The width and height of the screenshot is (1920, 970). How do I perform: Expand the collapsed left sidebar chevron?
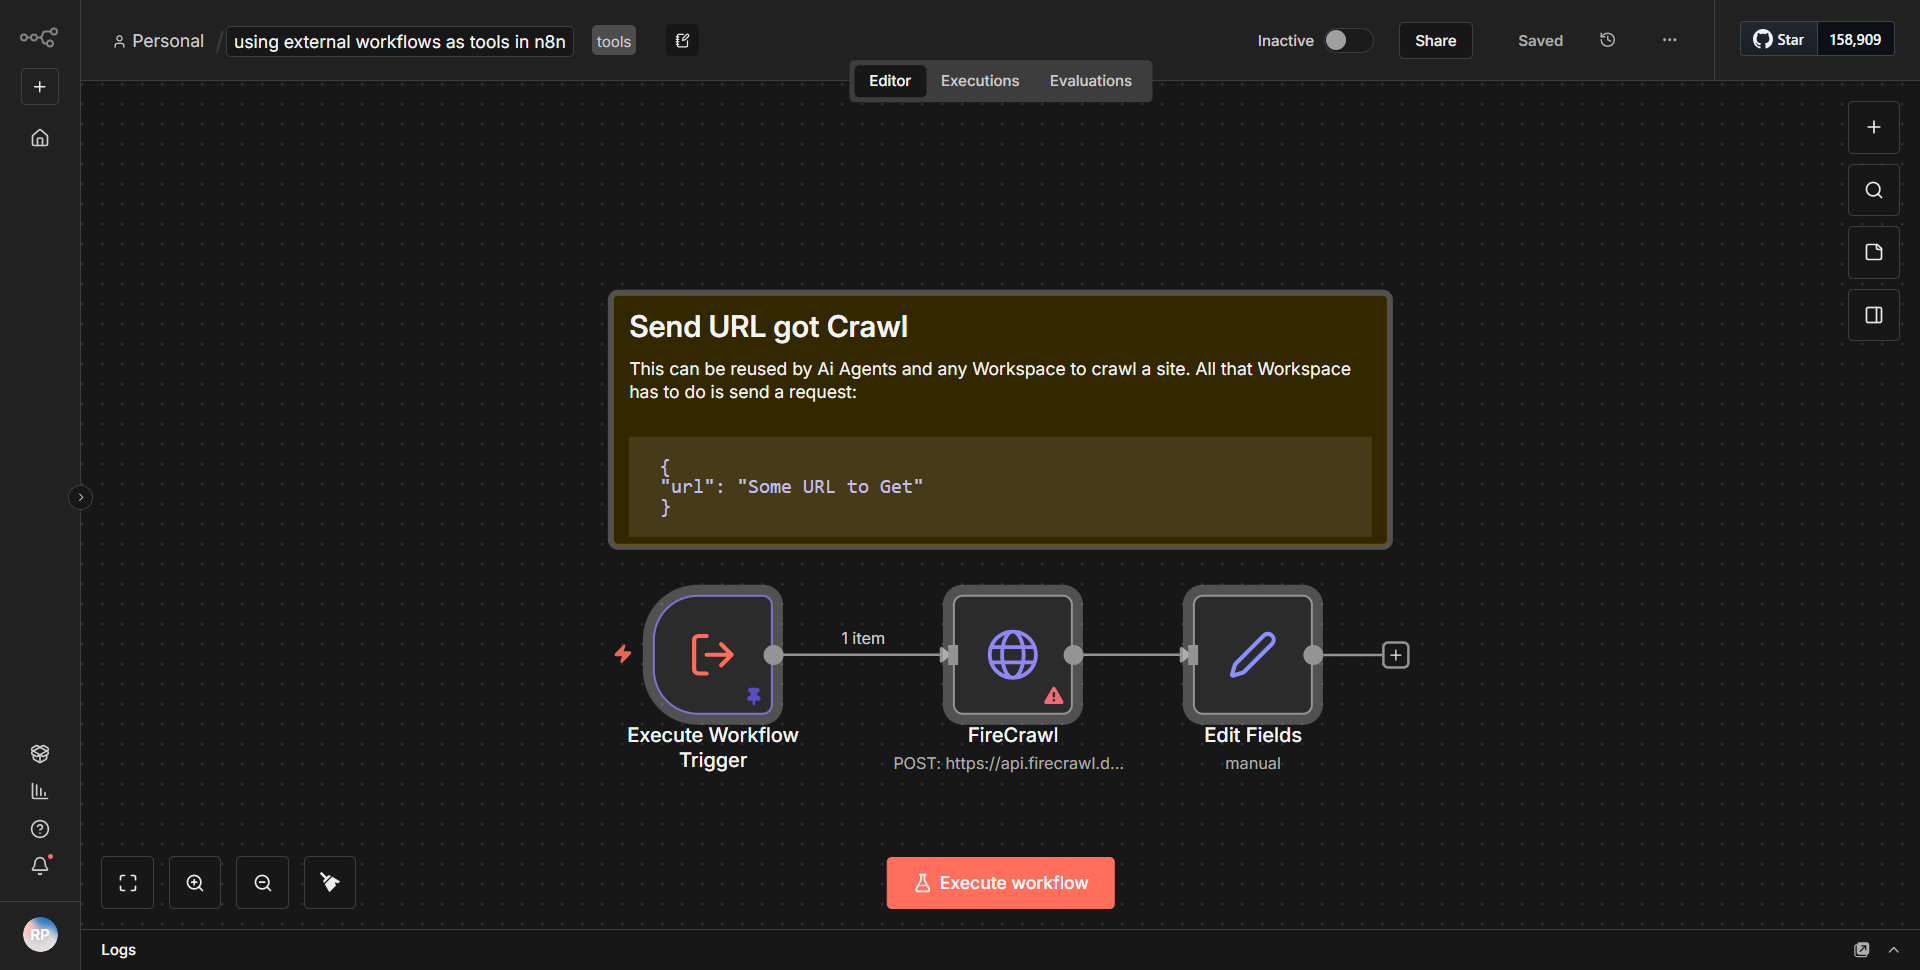coord(81,497)
